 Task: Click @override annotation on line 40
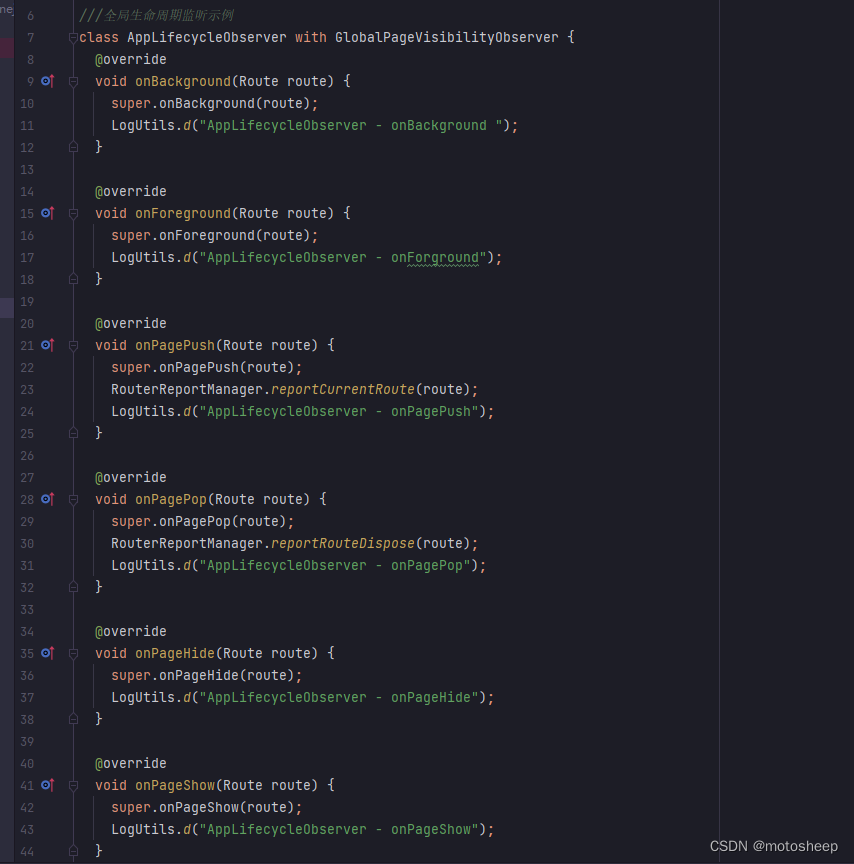pyautogui.click(x=131, y=763)
